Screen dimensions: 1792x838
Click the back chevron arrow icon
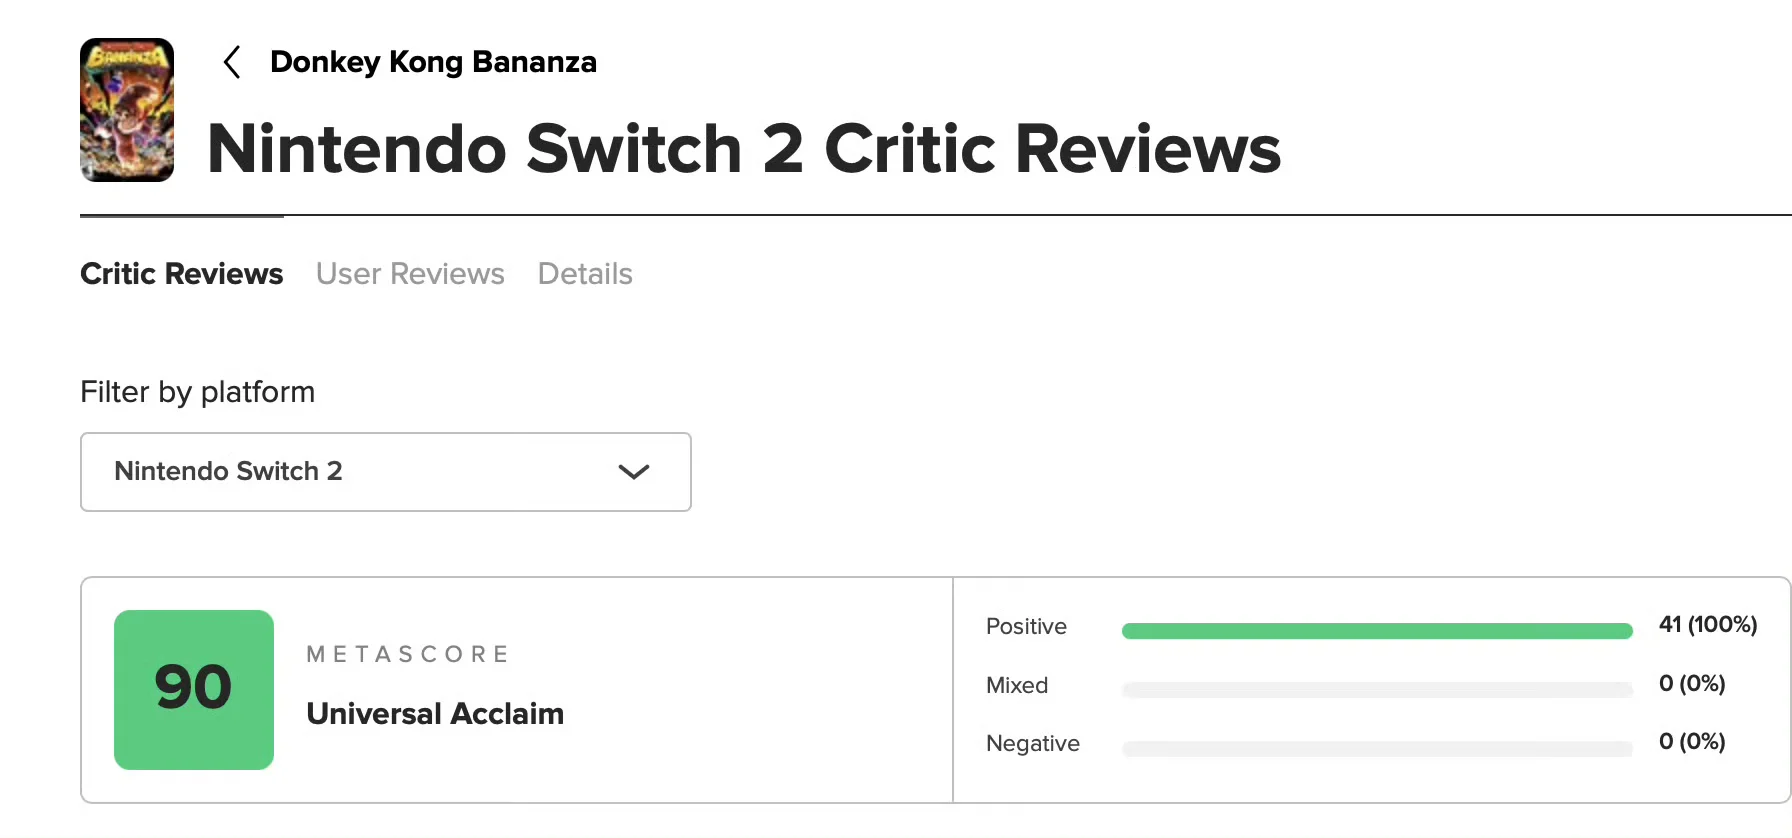(x=231, y=62)
